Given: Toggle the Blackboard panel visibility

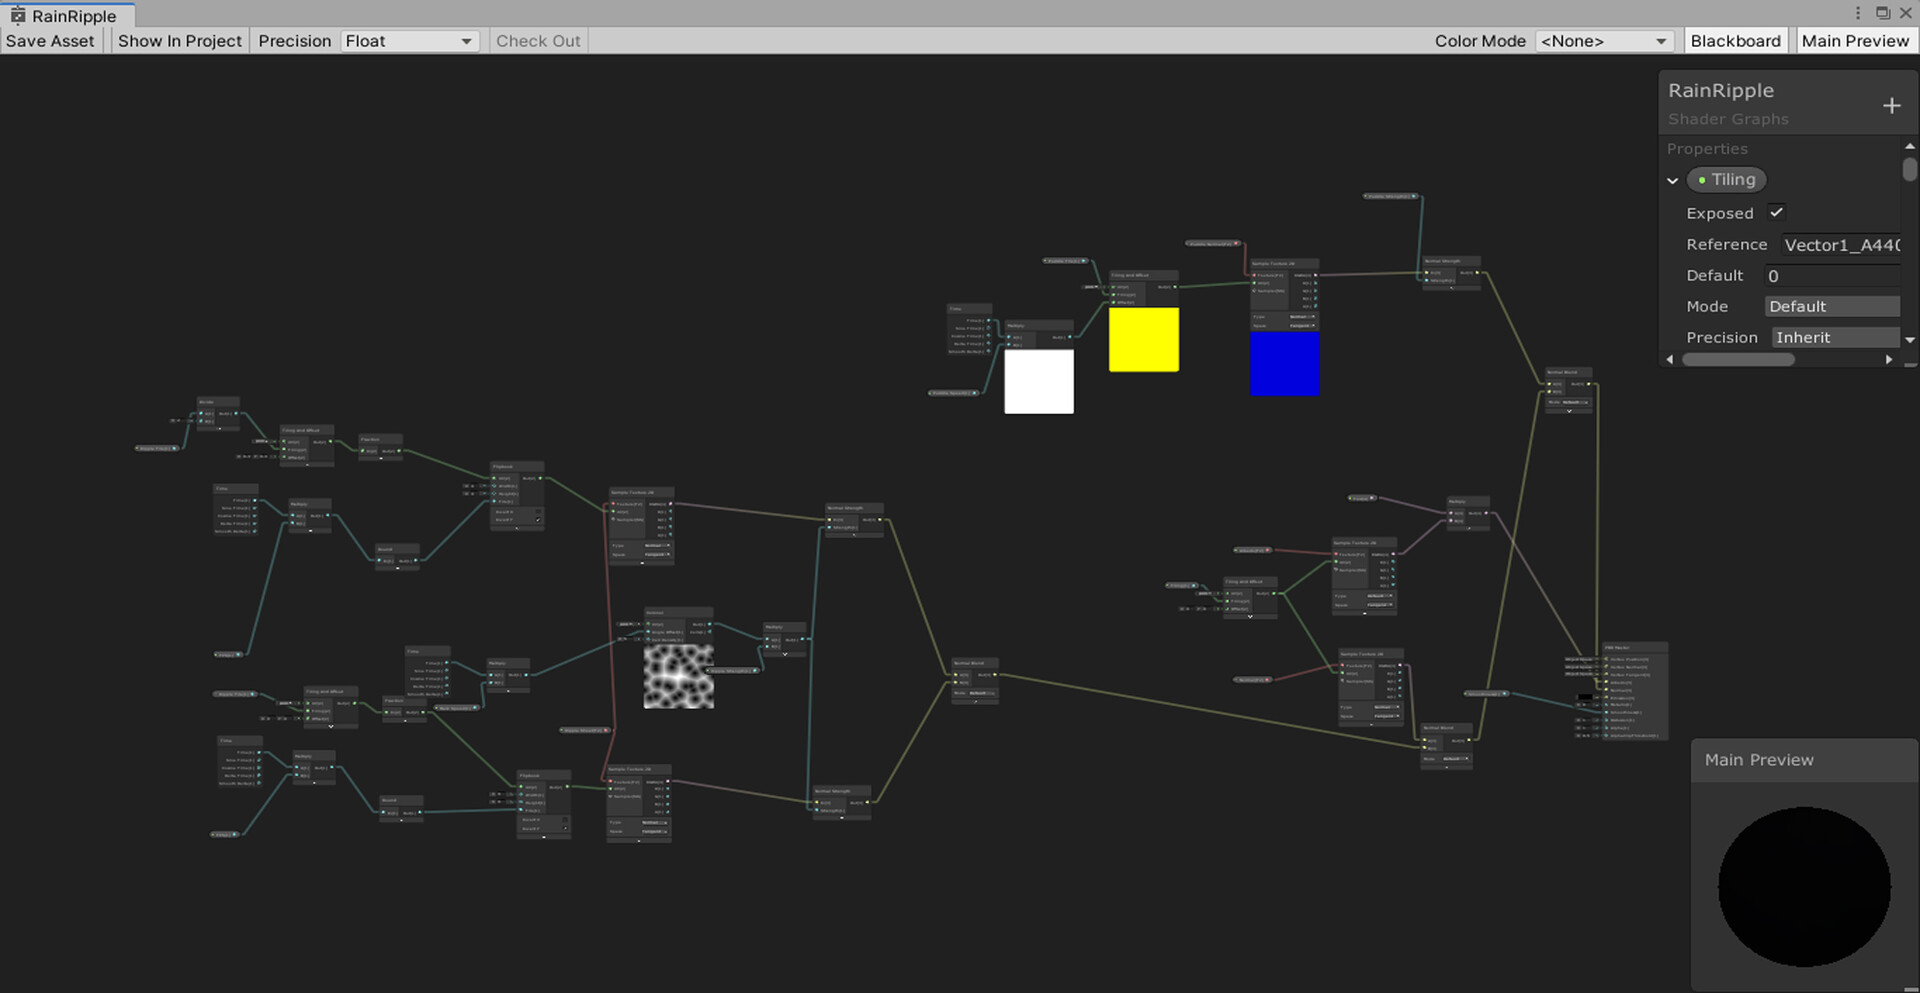Looking at the screenshot, I should [x=1735, y=41].
